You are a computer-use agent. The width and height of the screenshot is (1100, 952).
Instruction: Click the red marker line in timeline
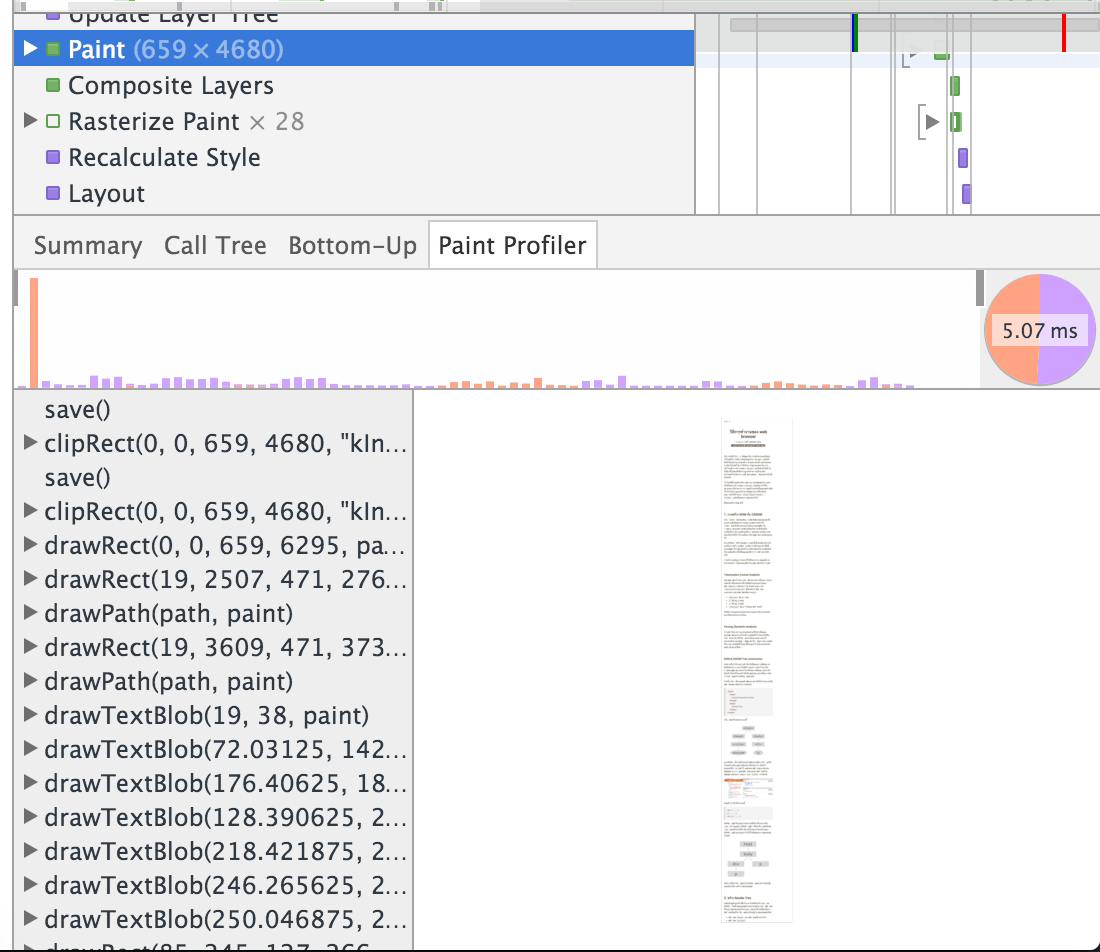click(x=1064, y=33)
